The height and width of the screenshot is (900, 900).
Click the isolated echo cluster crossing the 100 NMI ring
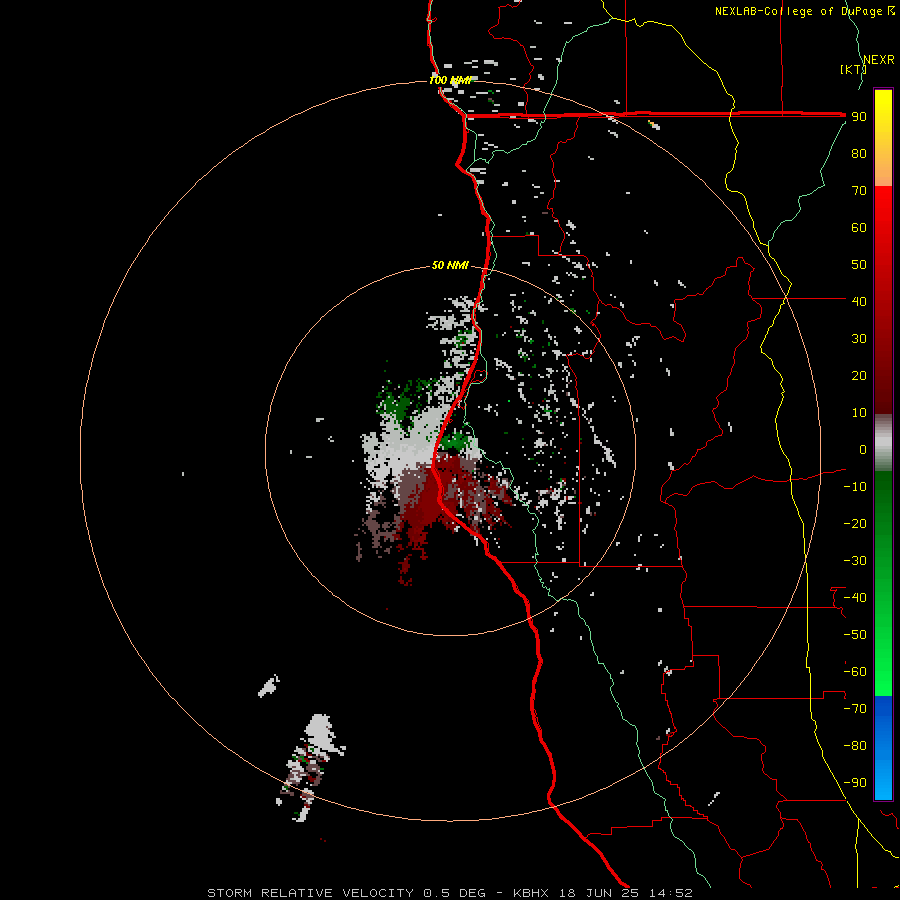tap(310, 766)
